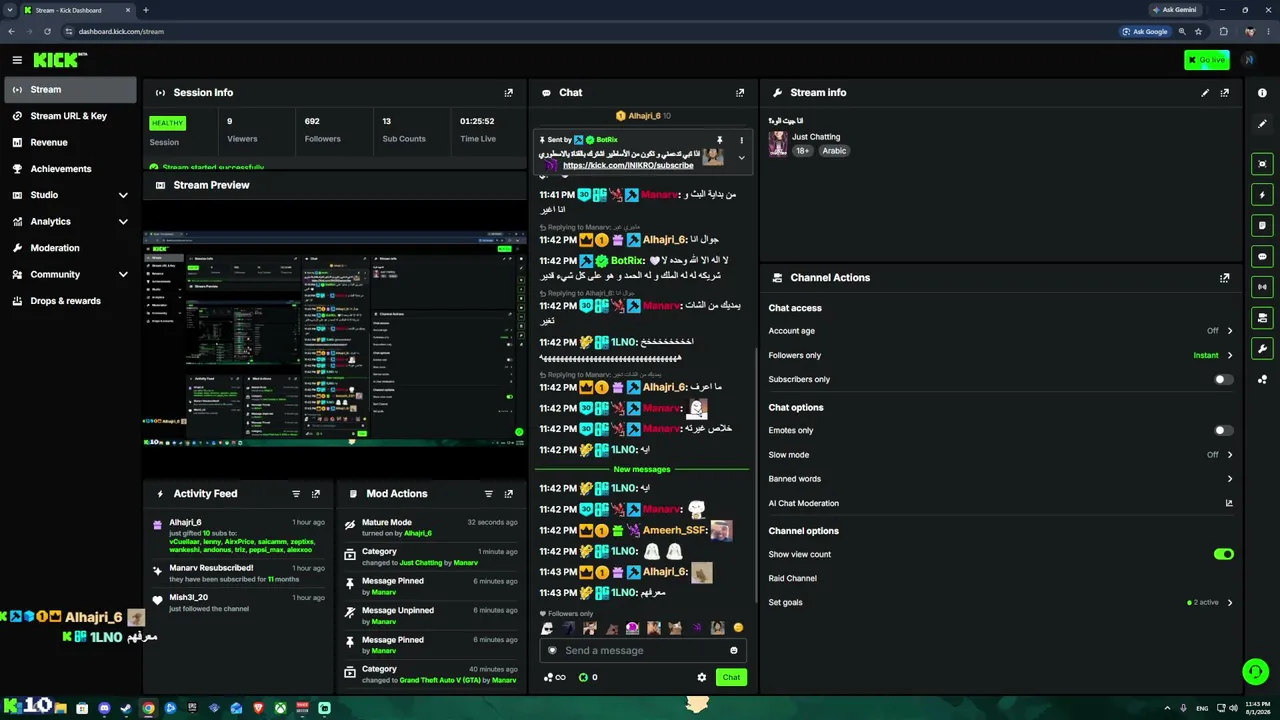The image size is (1280, 720).
Task: Click the capture frame icon in right sidebar
Action: [1262, 164]
